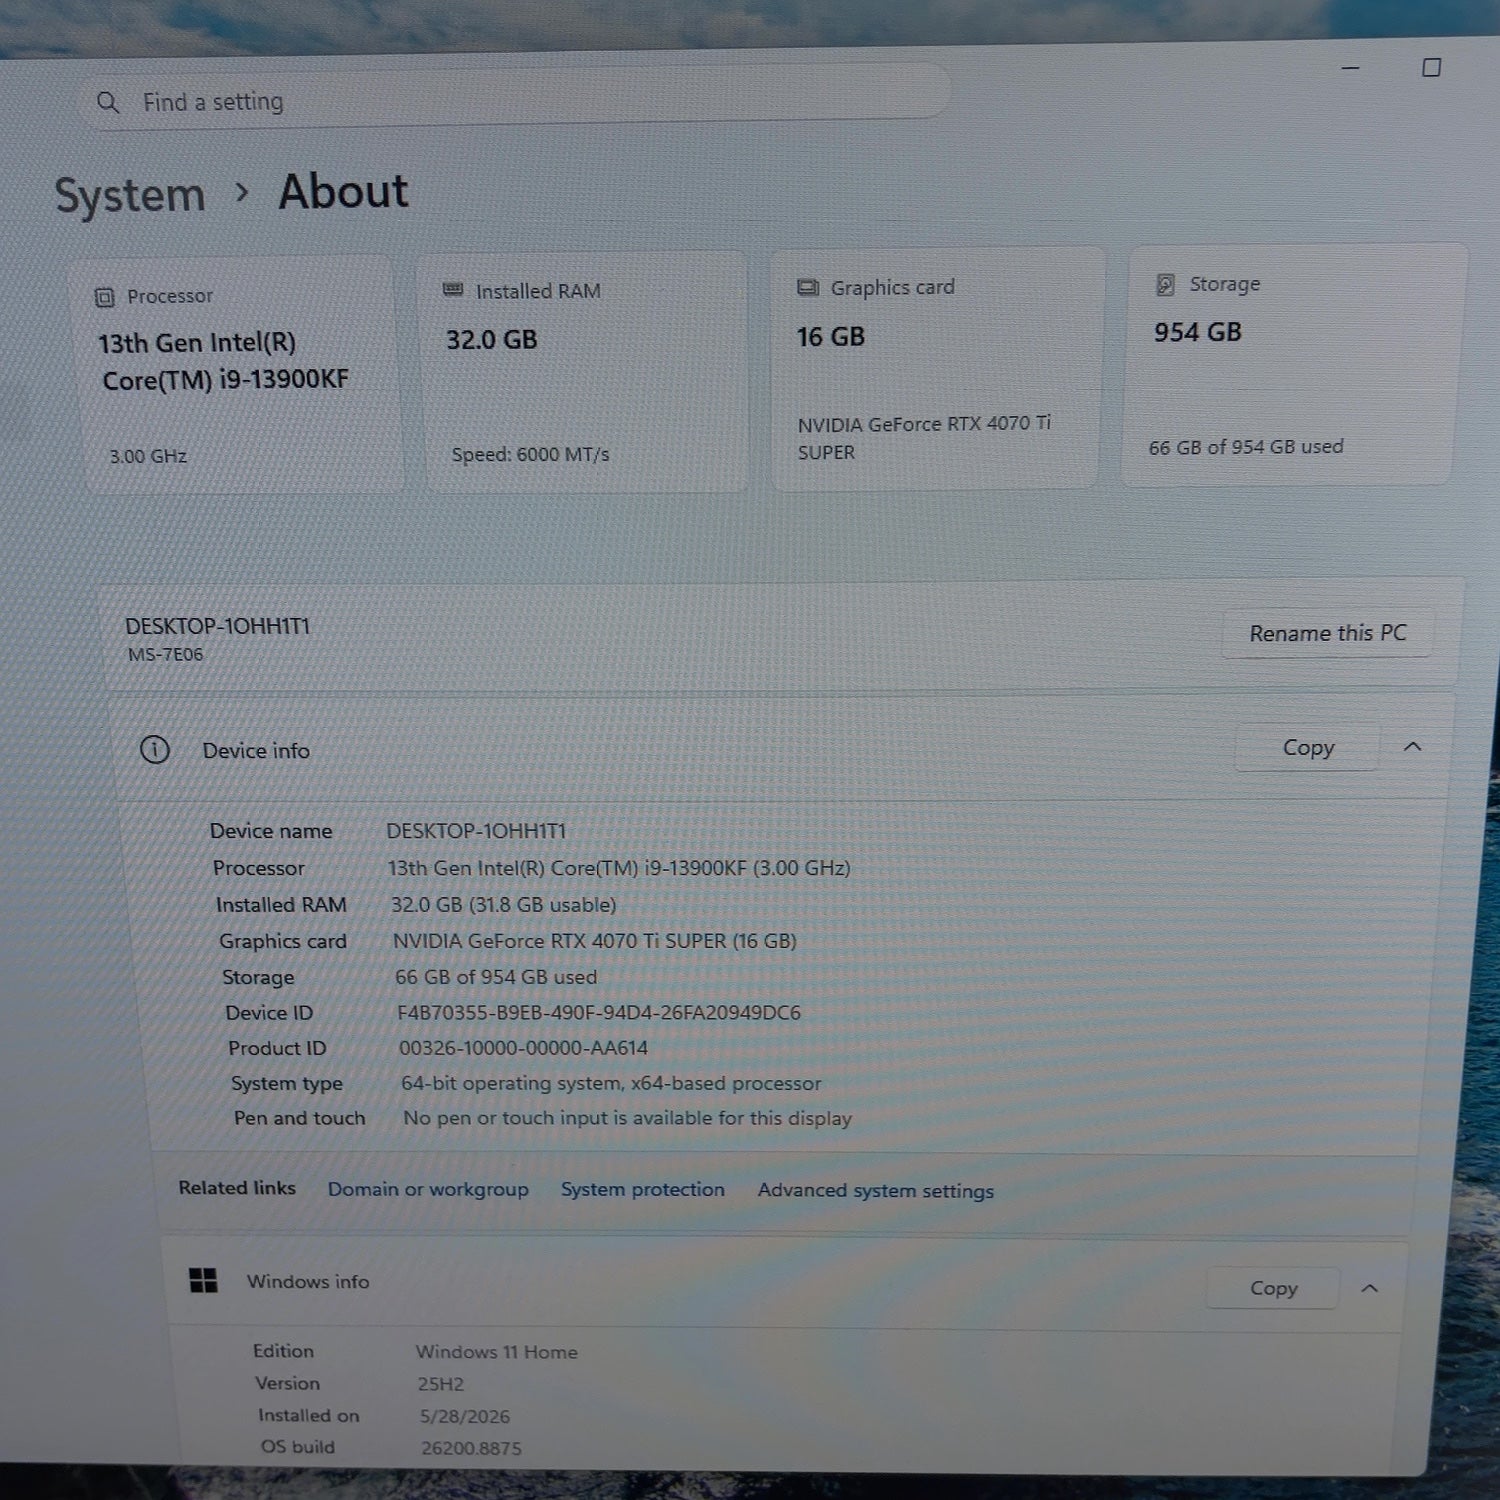
Task: Click the Installed RAM memory icon
Action: click(453, 290)
